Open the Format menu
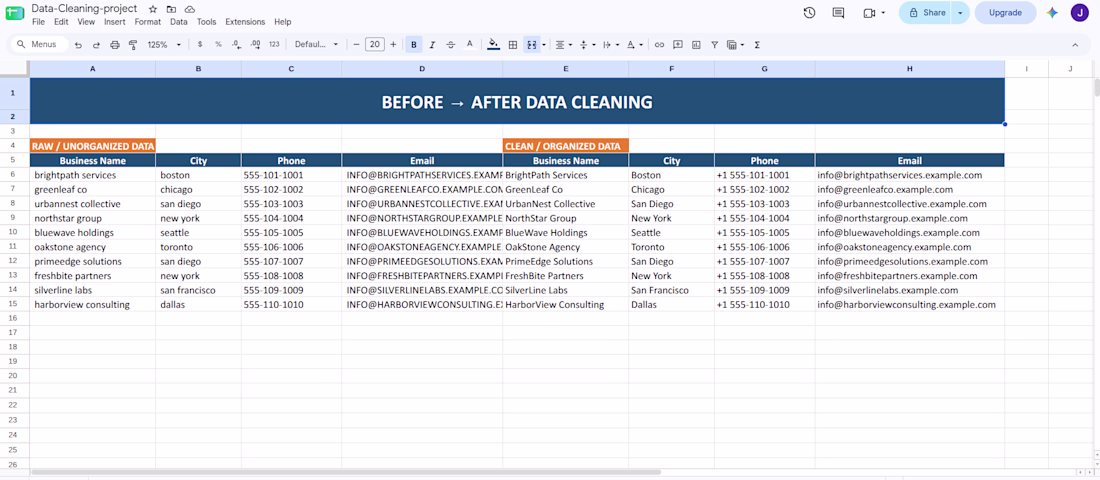Screen dimensions: 1100x480 147,22
